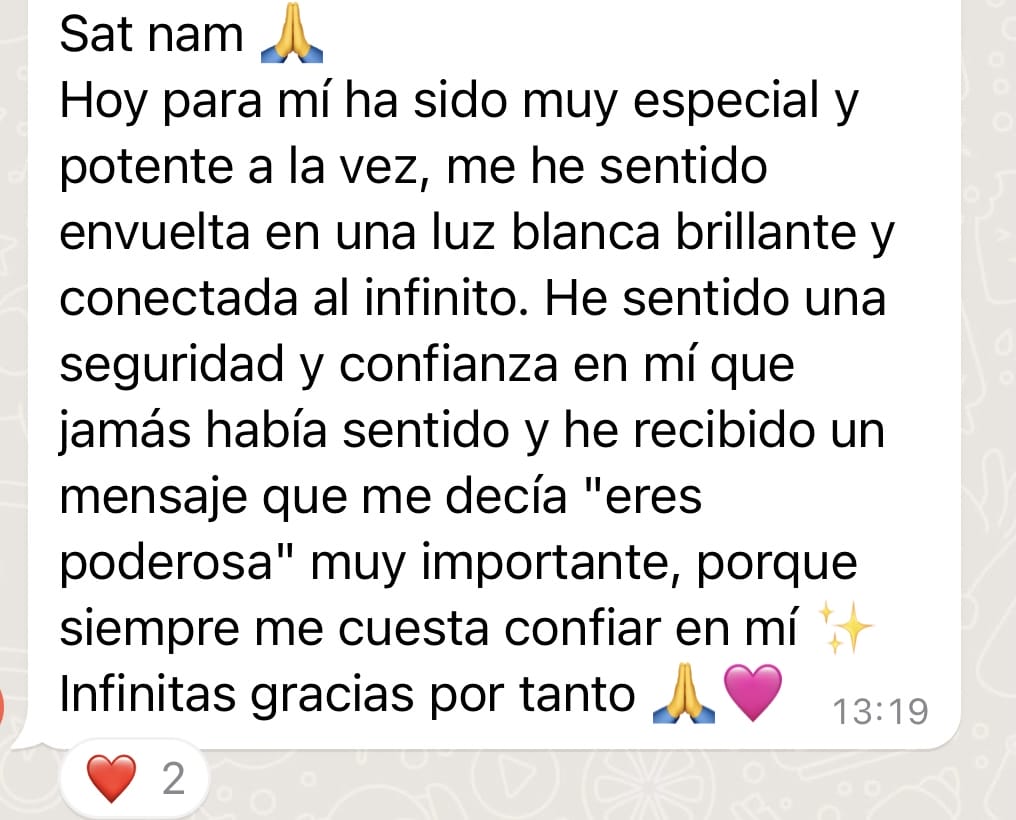Tap the text 'conectada al infinito'
This screenshot has width=1016, height=820.
(293, 298)
